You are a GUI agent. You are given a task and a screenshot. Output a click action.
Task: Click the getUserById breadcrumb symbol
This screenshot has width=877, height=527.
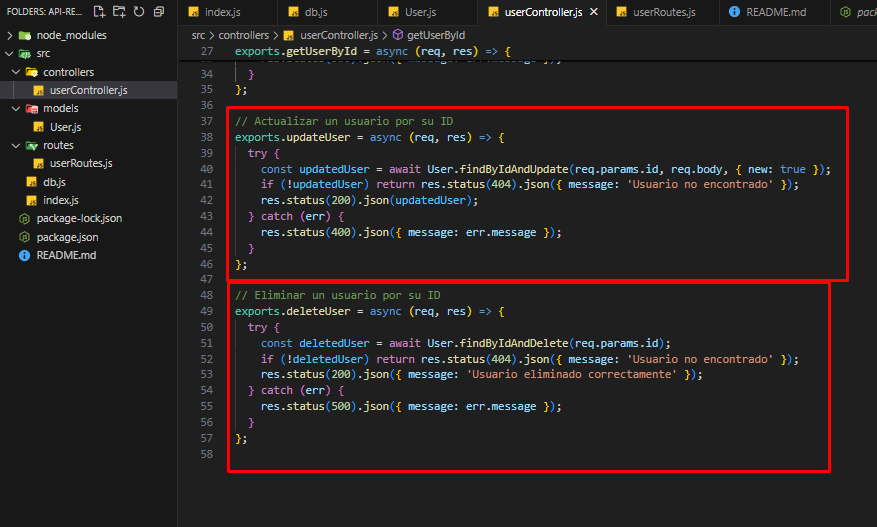[436, 35]
